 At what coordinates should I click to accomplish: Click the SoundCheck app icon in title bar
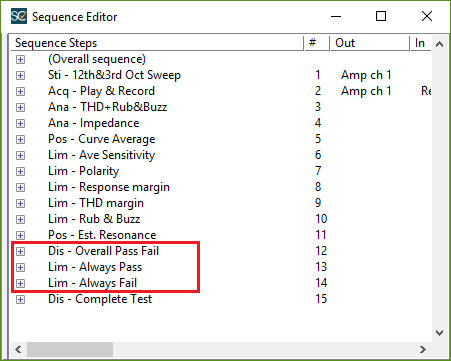click(x=19, y=16)
